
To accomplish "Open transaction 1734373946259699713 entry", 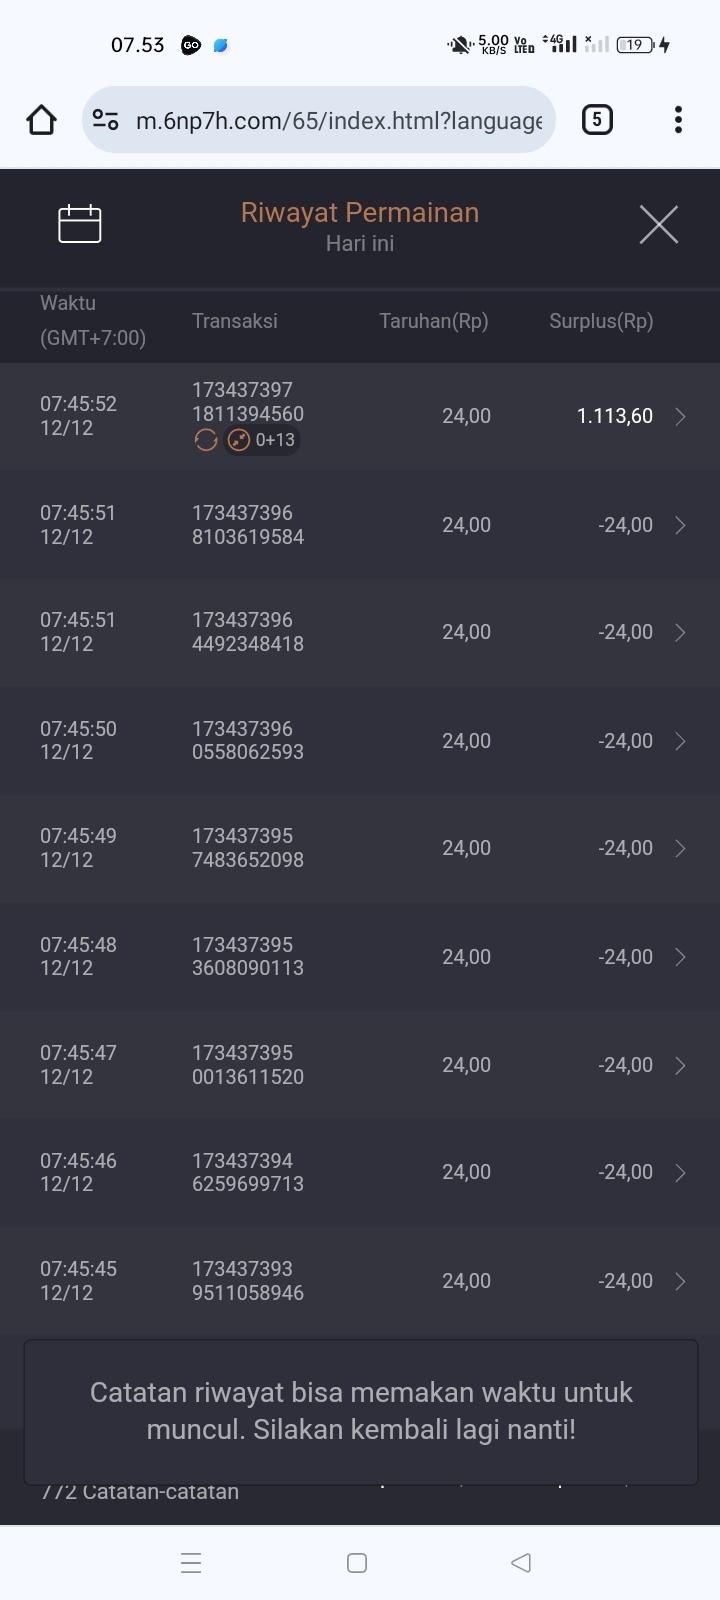I will click(248, 1172).
